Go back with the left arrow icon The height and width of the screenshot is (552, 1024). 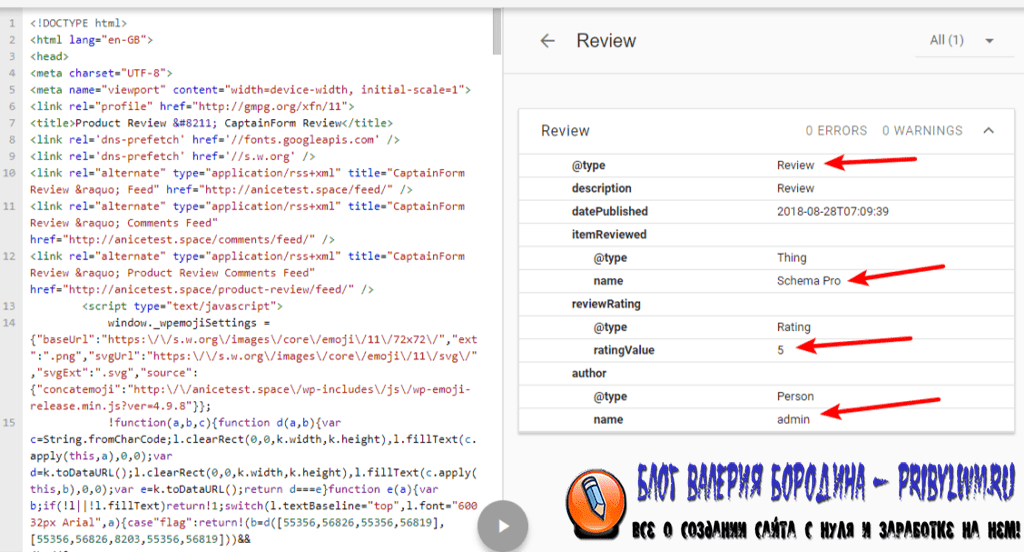pos(547,41)
